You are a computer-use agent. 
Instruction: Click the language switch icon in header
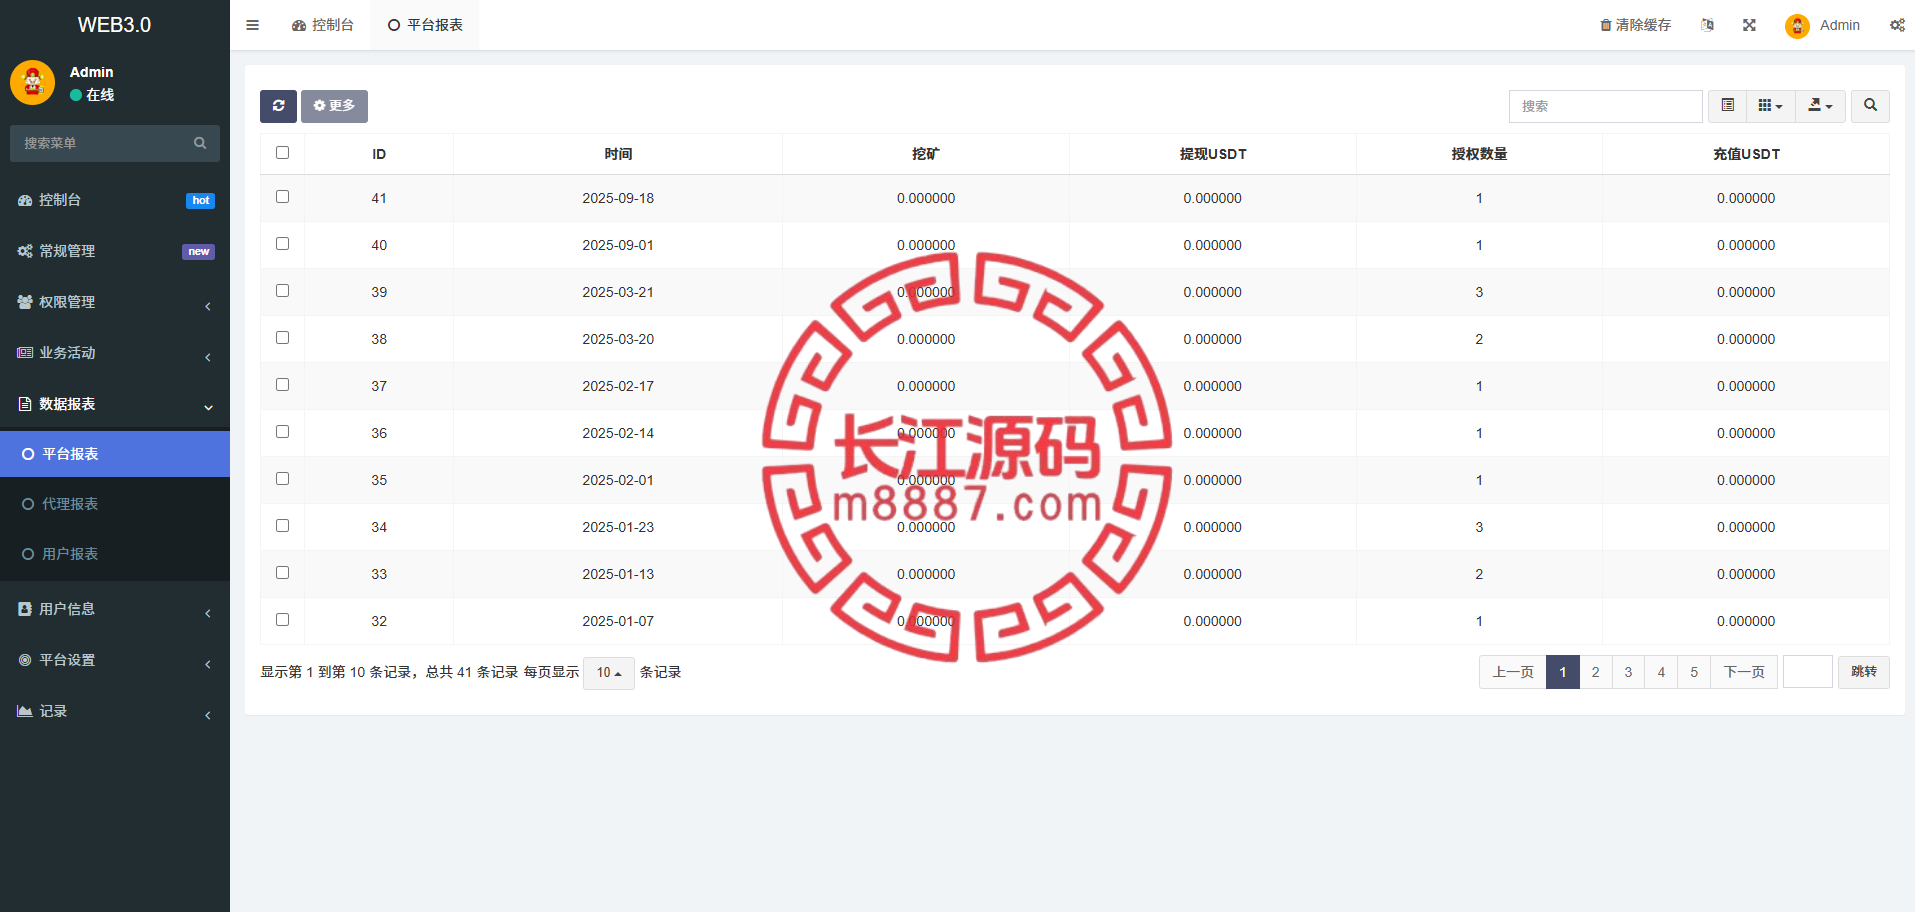tap(1707, 25)
